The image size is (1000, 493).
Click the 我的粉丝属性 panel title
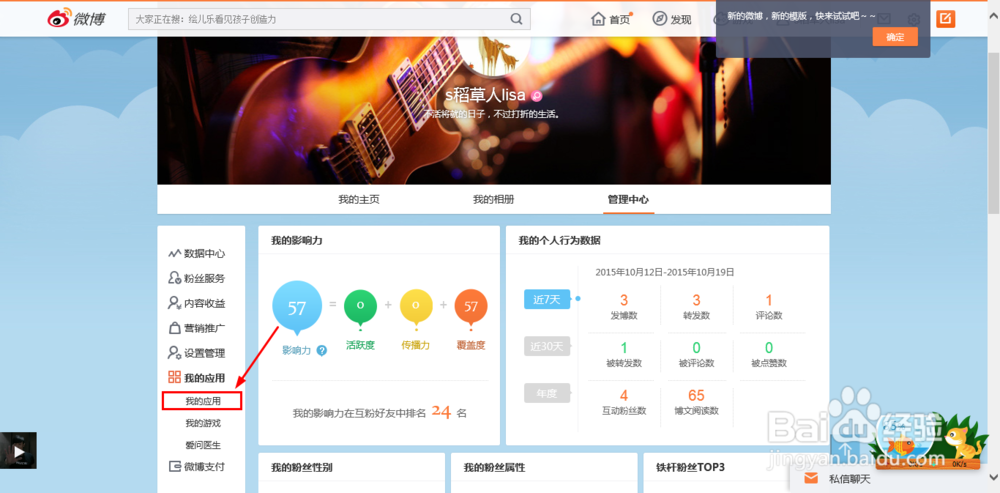point(494,467)
